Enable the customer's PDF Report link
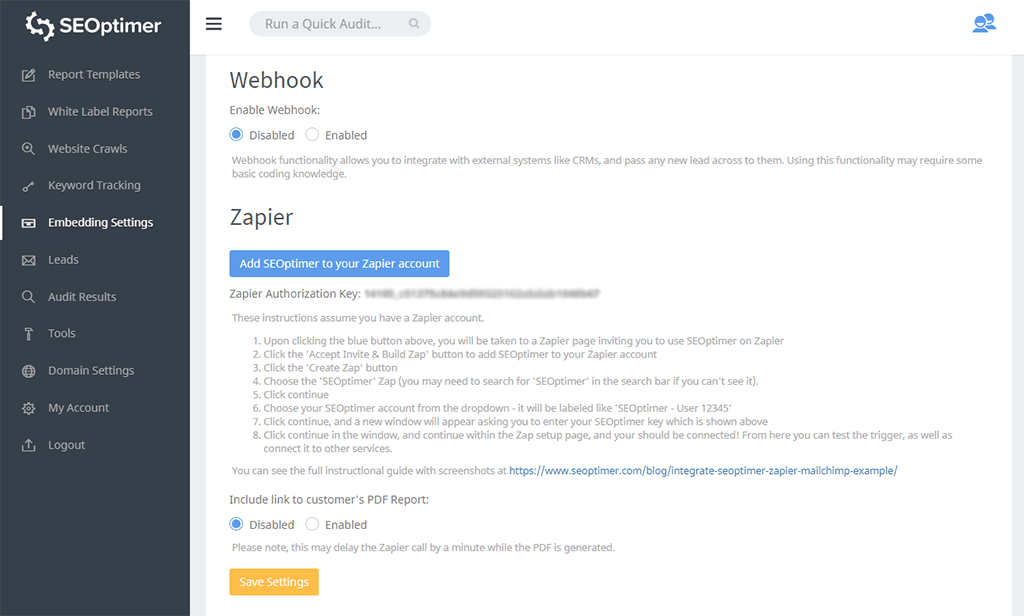The image size is (1024, 616). pyautogui.click(x=312, y=524)
